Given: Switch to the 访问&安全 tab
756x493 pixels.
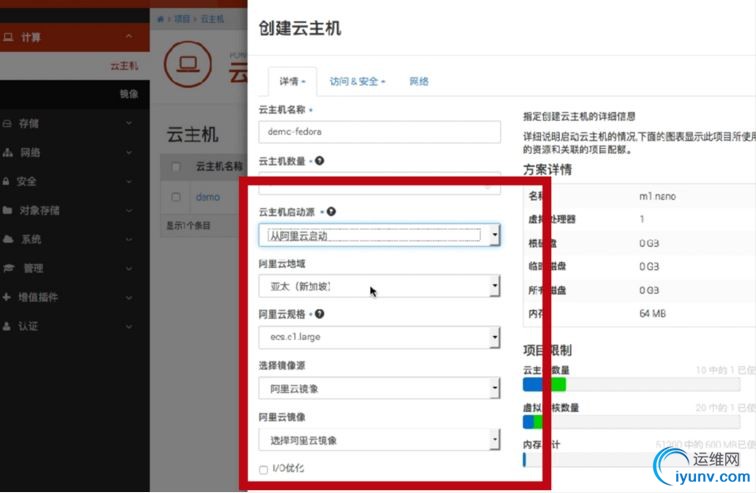Looking at the screenshot, I should [357, 81].
